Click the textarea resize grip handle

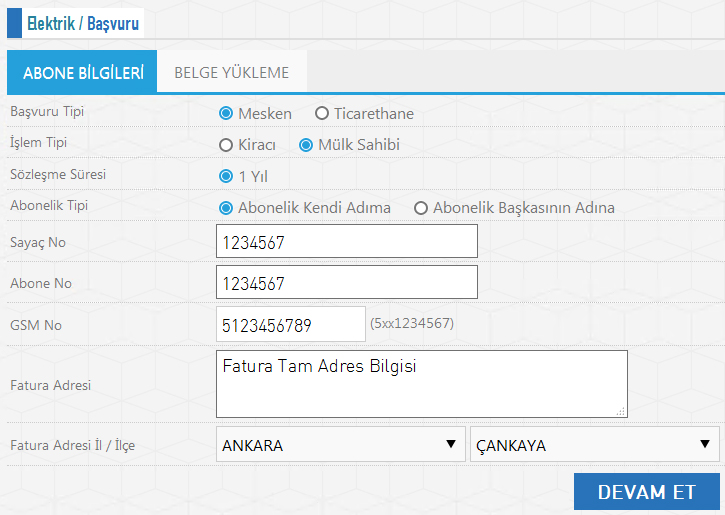click(x=621, y=411)
